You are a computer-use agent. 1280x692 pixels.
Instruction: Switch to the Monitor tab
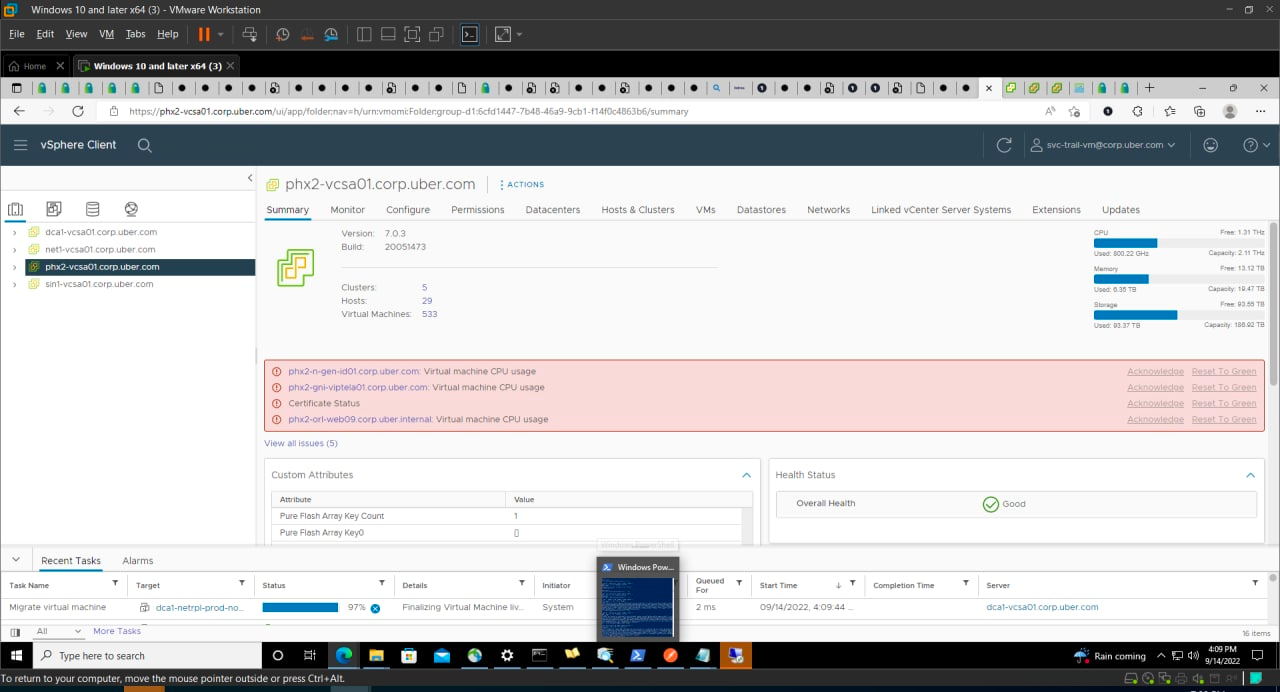347,210
